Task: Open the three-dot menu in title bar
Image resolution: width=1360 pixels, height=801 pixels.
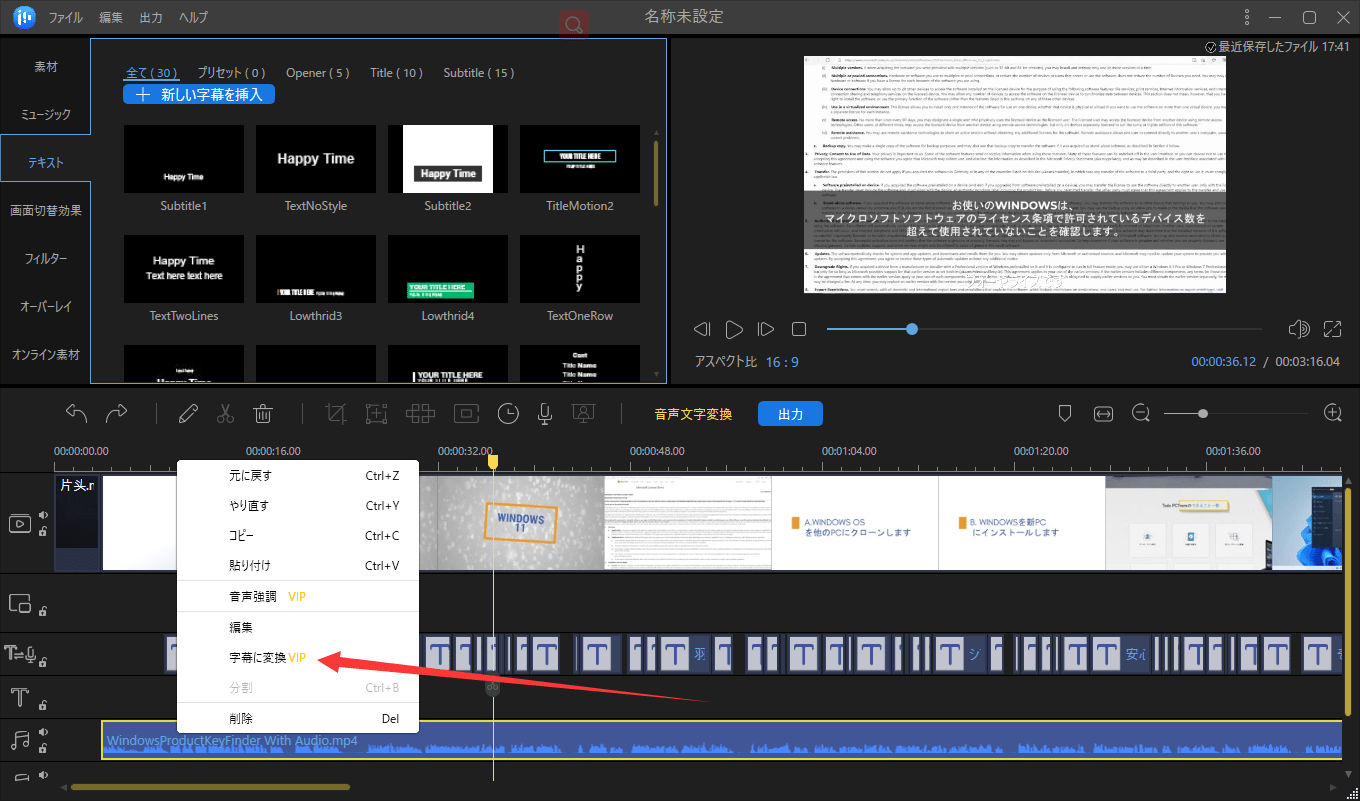Action: (x=1246, y=17)
